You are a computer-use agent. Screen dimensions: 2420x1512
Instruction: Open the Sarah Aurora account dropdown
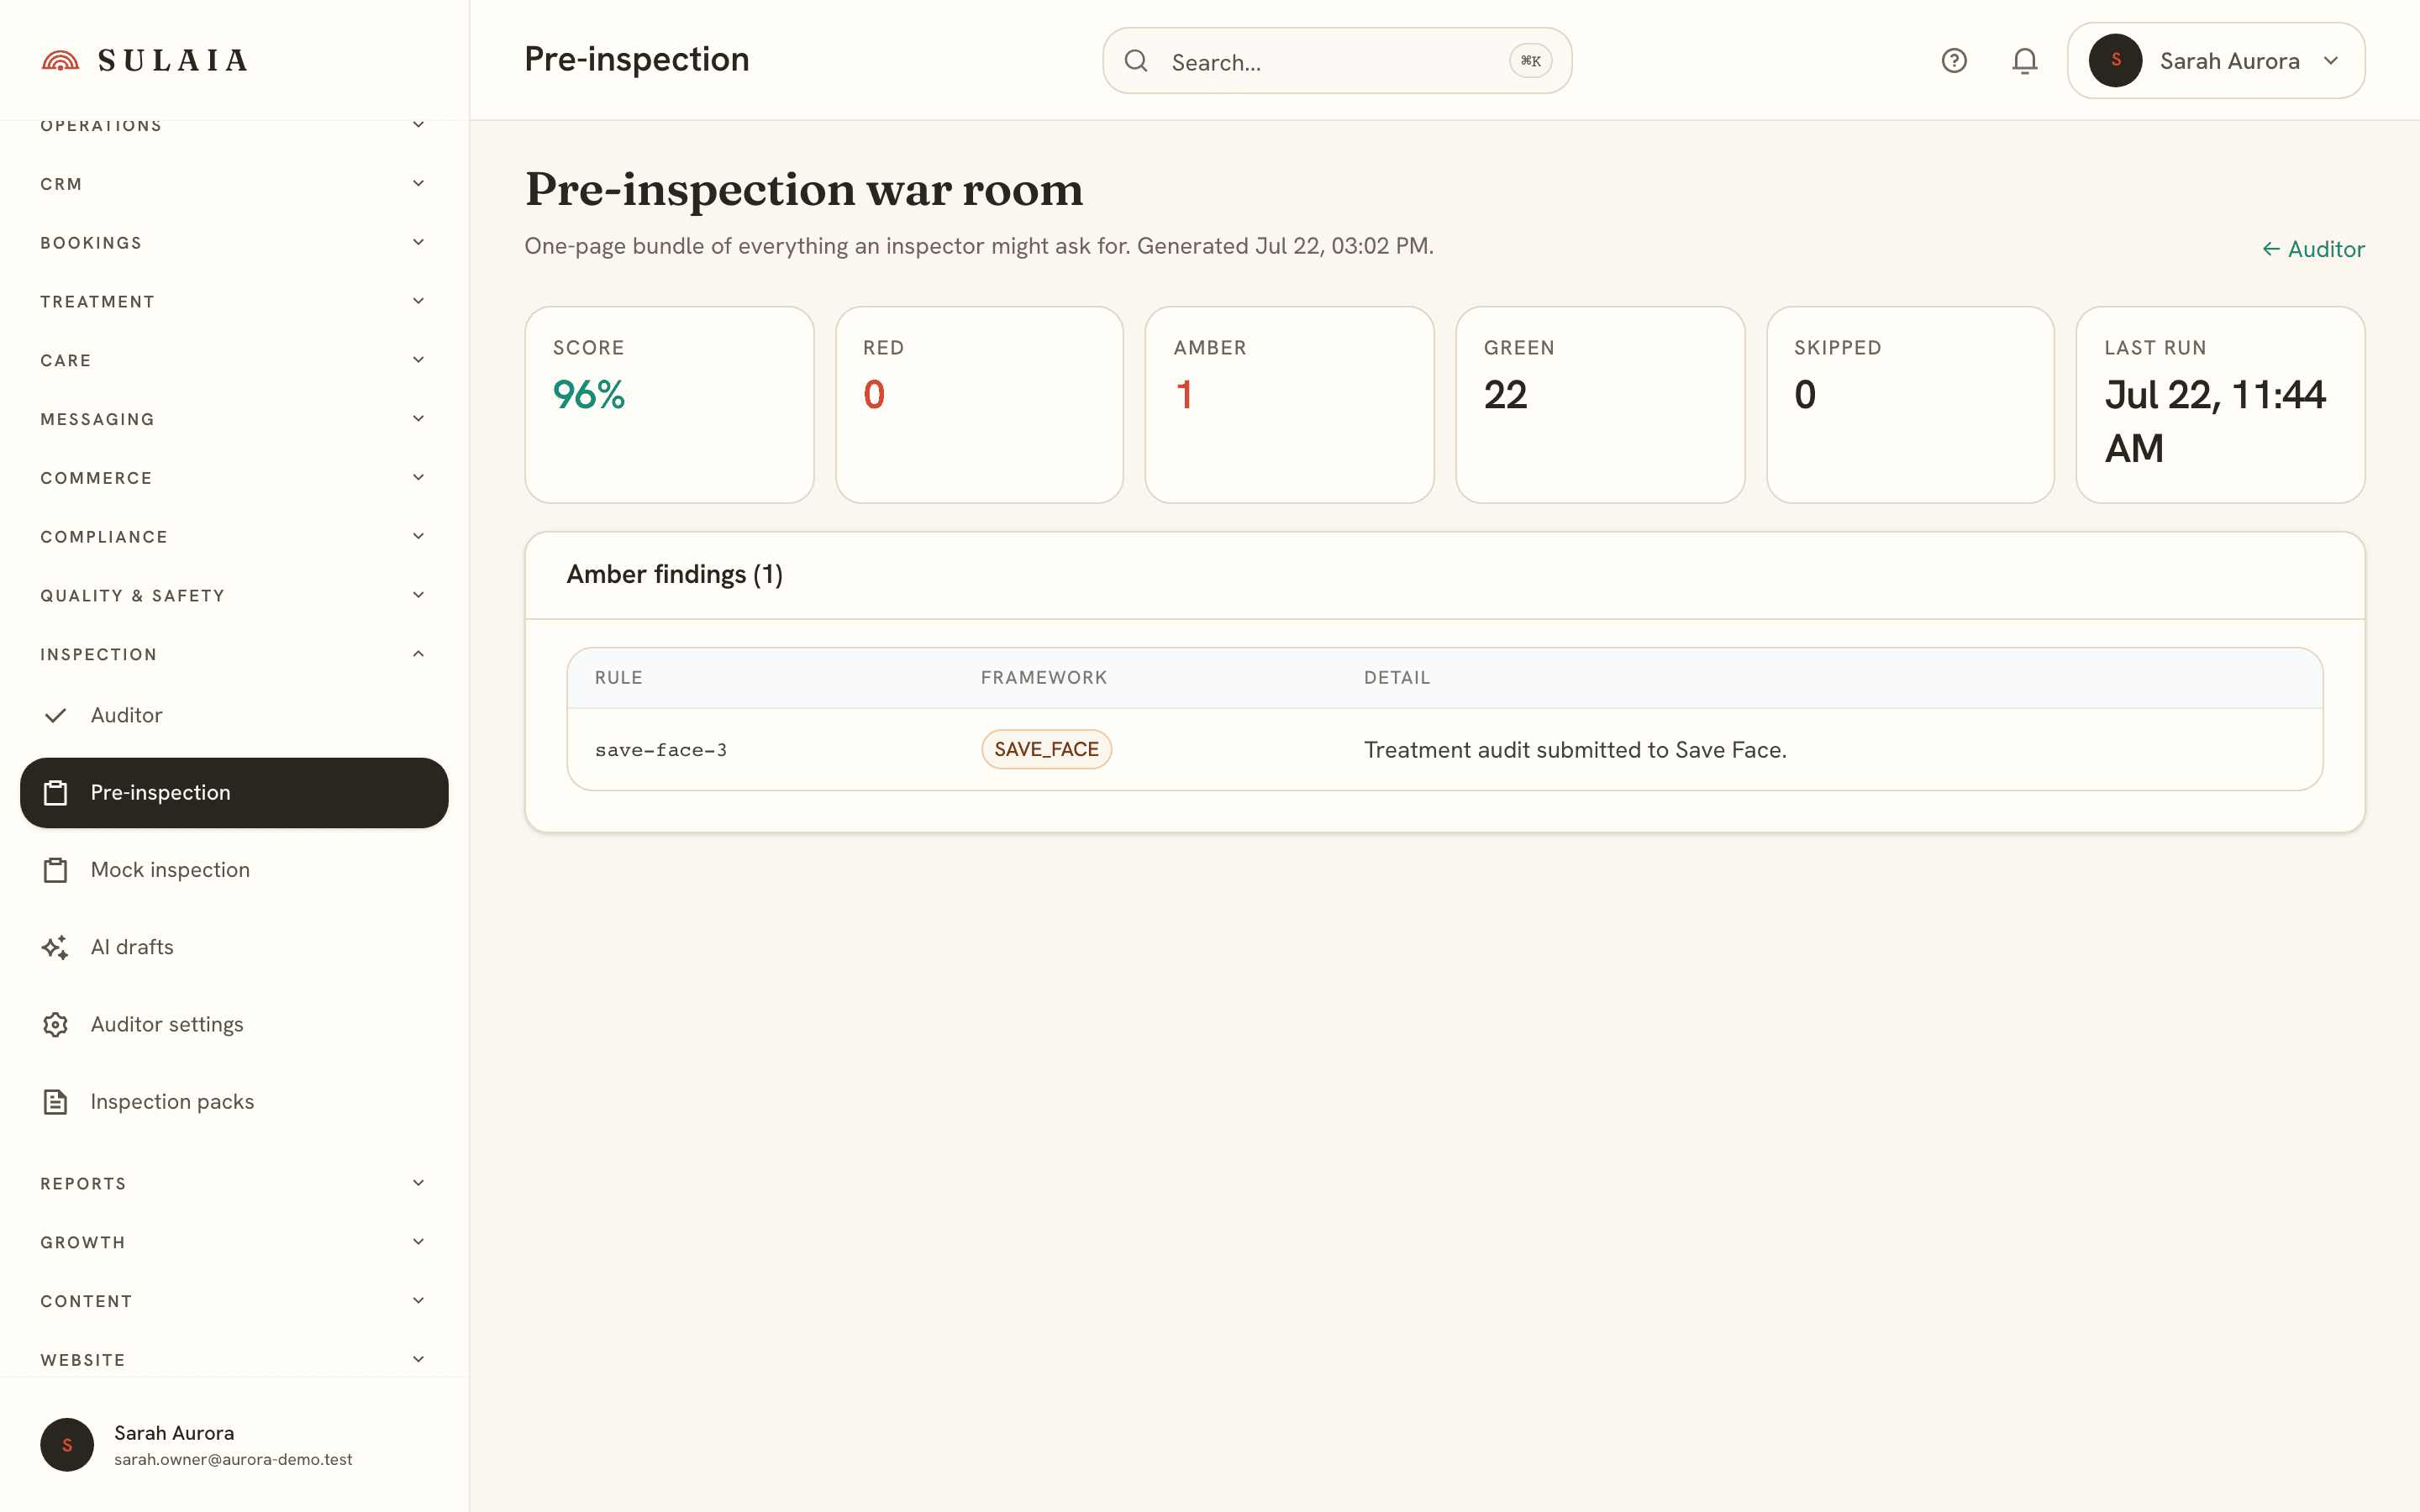coord(2216,61)
